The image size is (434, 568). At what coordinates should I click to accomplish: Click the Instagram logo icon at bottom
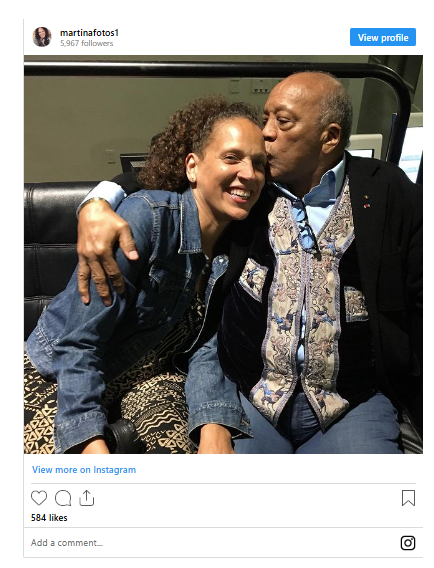tap(408, 543)
